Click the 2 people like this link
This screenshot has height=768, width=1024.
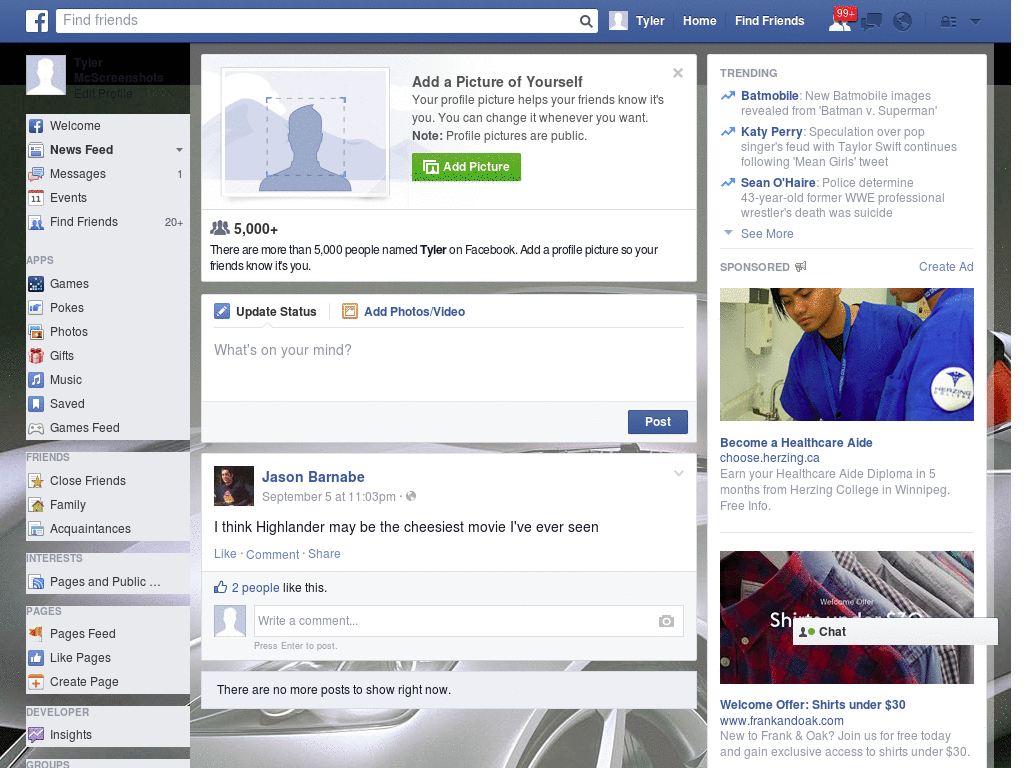255,588
